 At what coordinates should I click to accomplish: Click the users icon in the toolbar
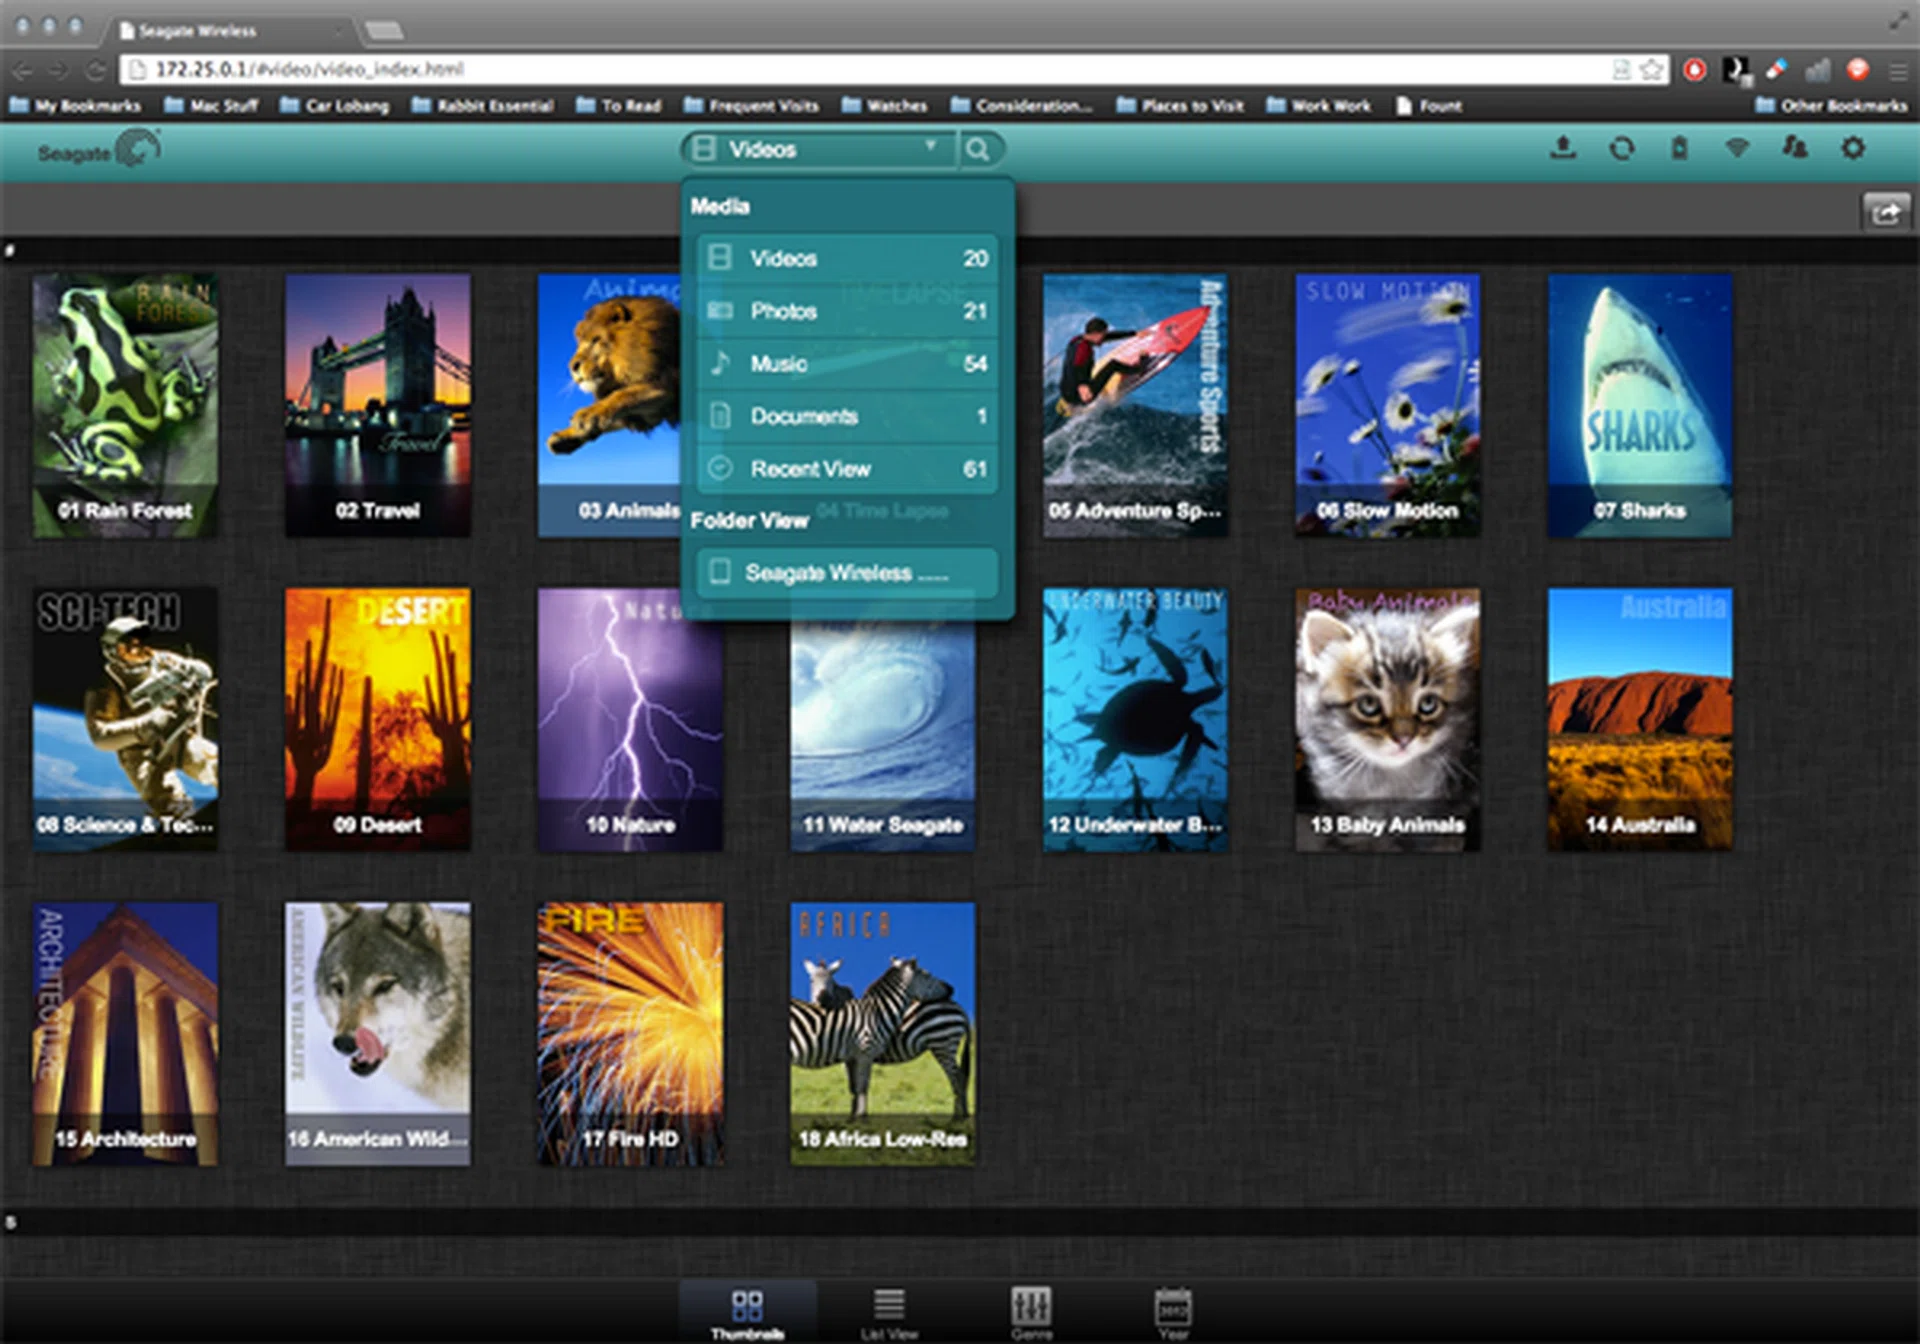[1795, 148]
